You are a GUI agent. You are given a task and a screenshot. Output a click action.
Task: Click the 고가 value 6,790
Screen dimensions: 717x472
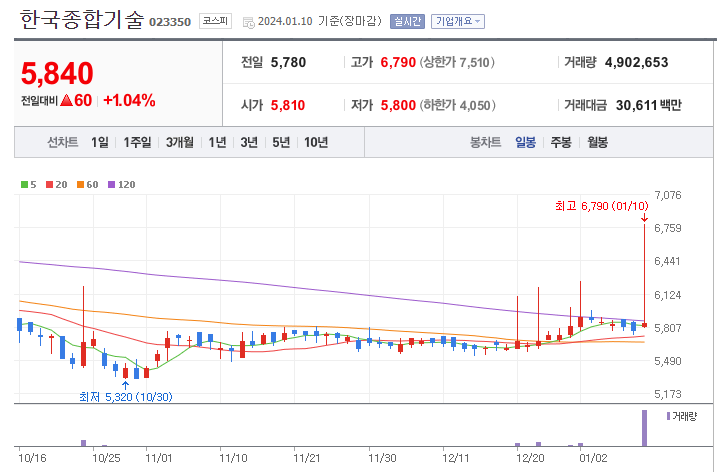(x=398, y=62)
